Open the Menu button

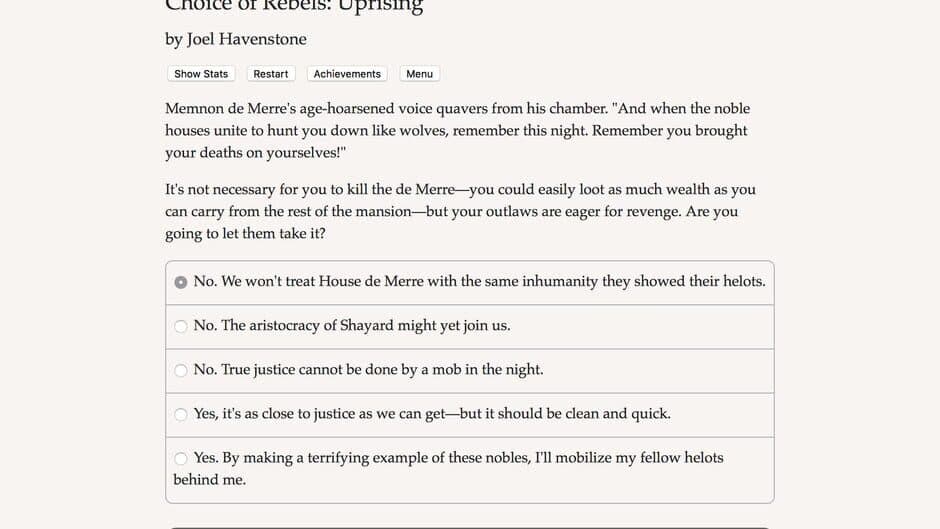point(419,74)
